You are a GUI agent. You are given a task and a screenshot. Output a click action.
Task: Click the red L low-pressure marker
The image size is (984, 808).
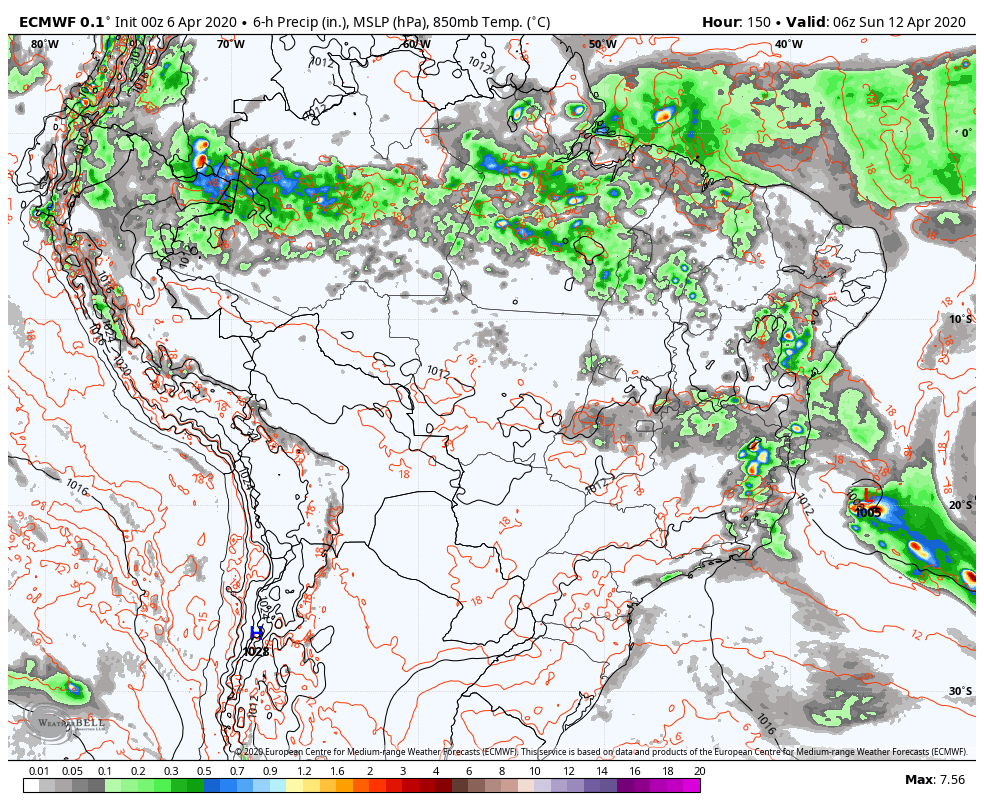click(869, 494)
